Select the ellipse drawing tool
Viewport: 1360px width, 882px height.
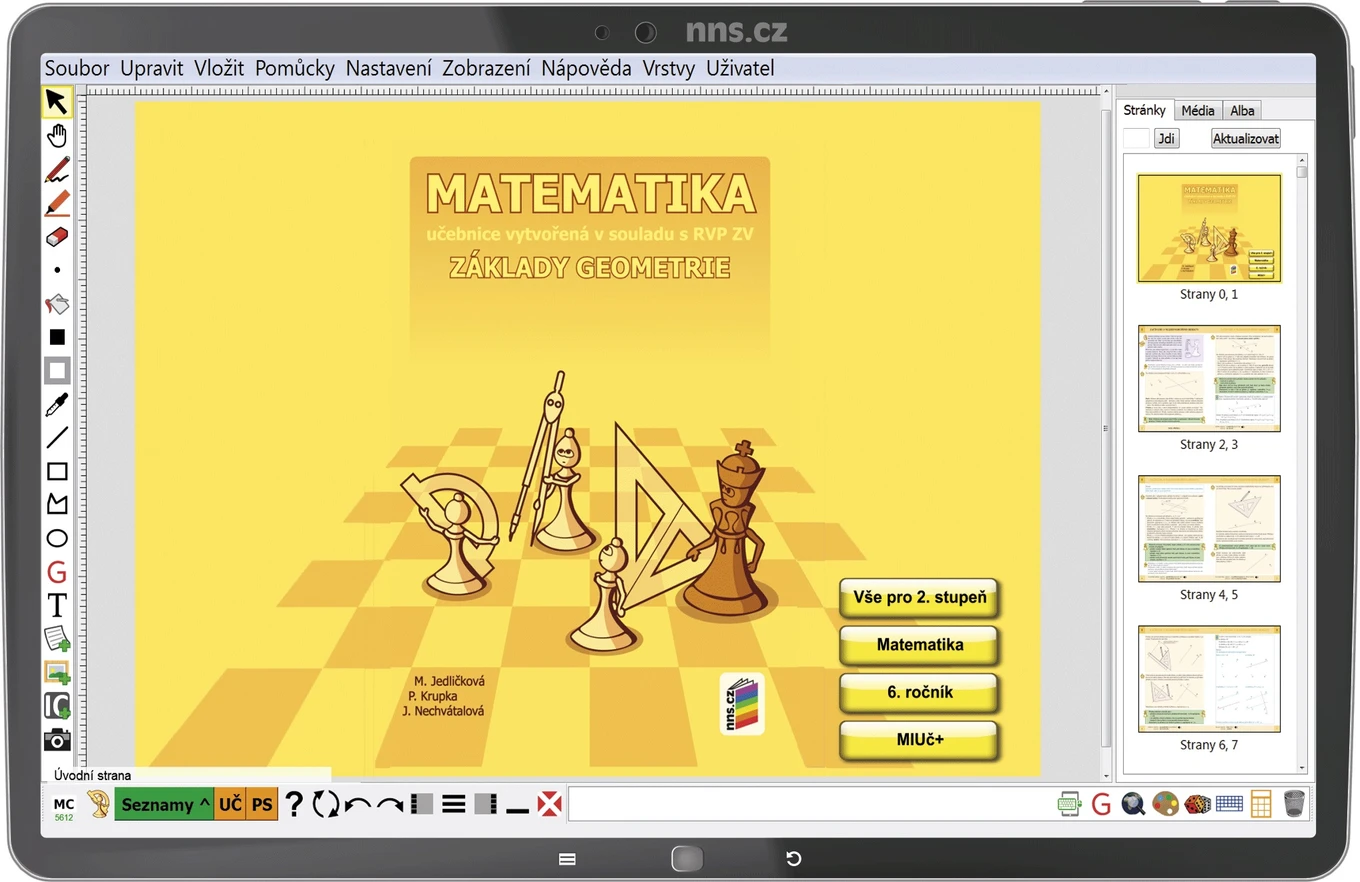(57, 538)
